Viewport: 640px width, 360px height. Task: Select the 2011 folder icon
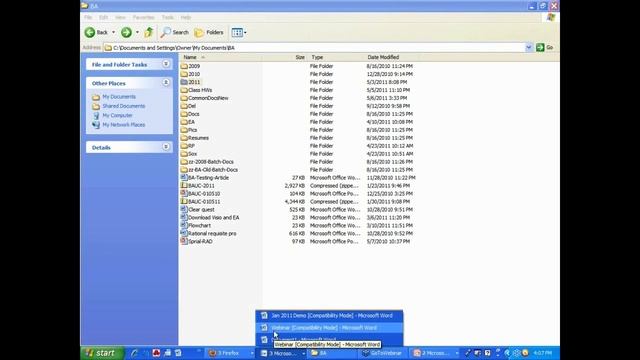pyautogui.click(x=184, y=82)
